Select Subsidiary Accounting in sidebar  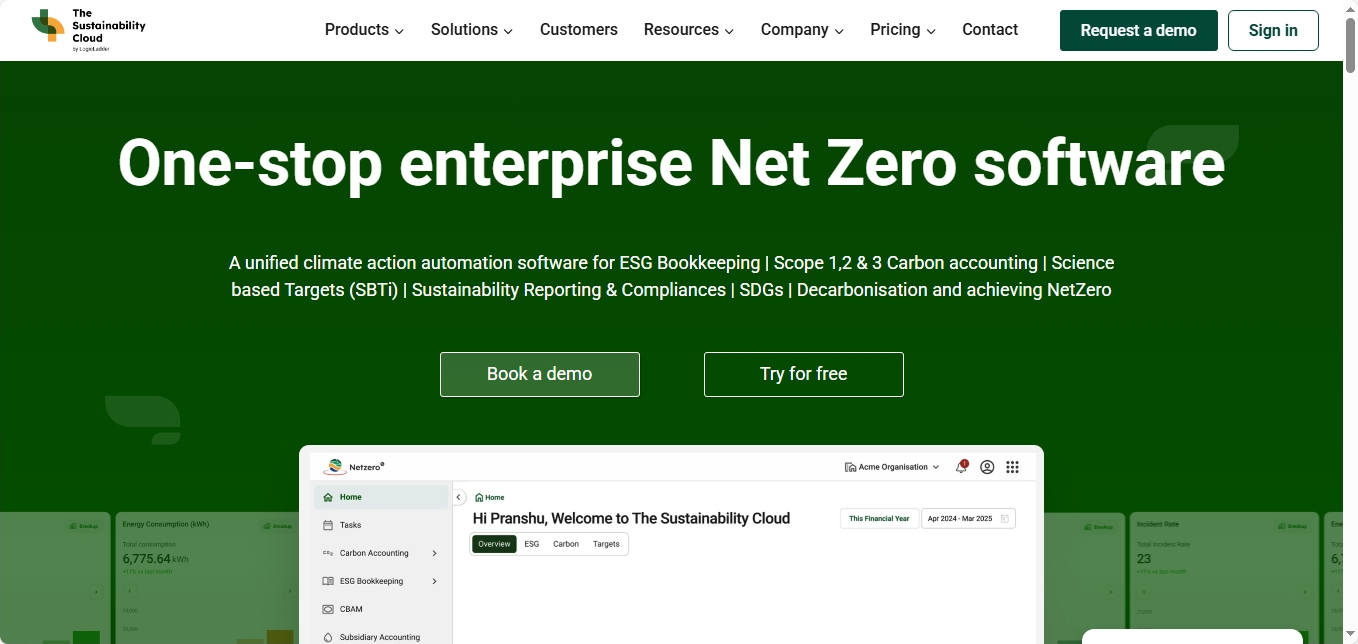[x=381, y=637]
